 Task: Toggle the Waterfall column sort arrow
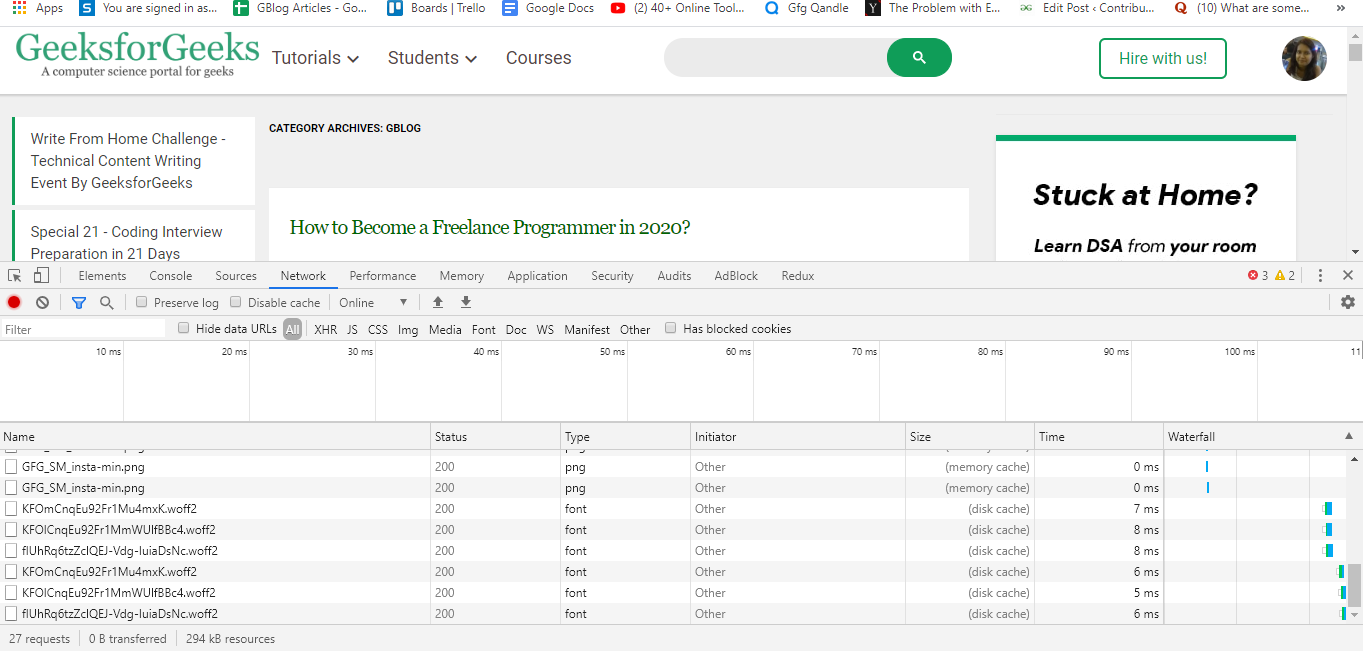1348,437
